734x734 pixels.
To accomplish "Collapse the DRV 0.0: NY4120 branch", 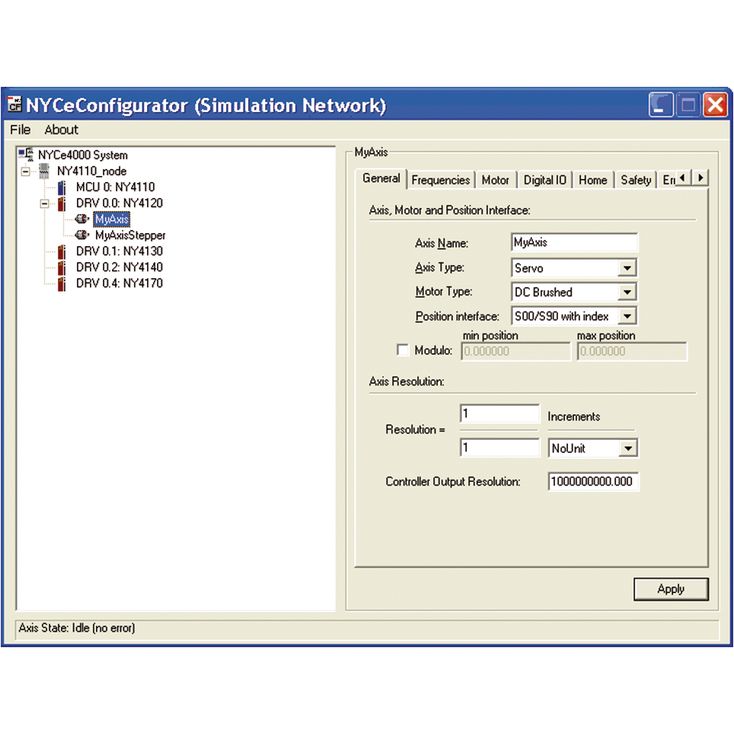I will coord(44,203).
